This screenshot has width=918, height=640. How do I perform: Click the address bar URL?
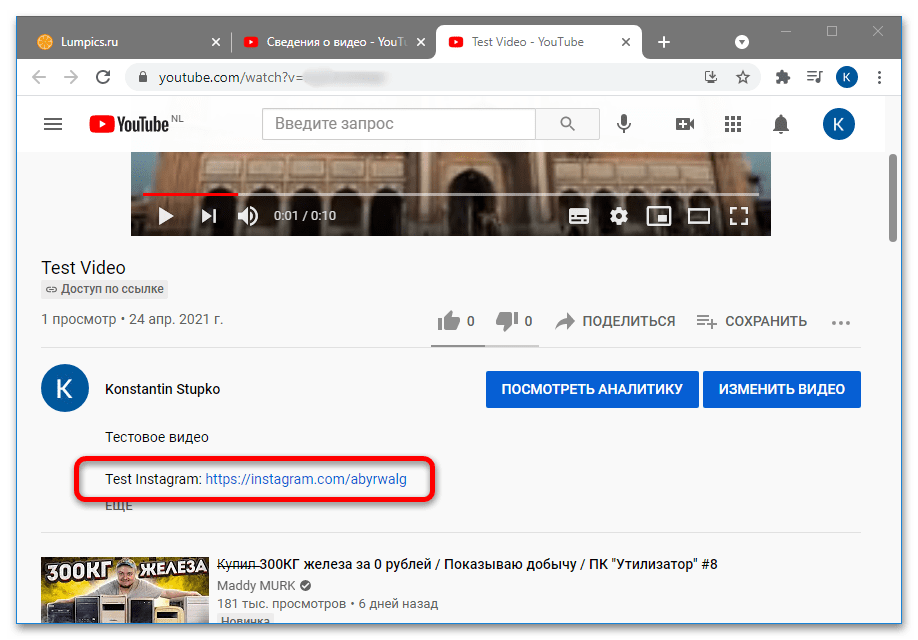coord(271,77)
